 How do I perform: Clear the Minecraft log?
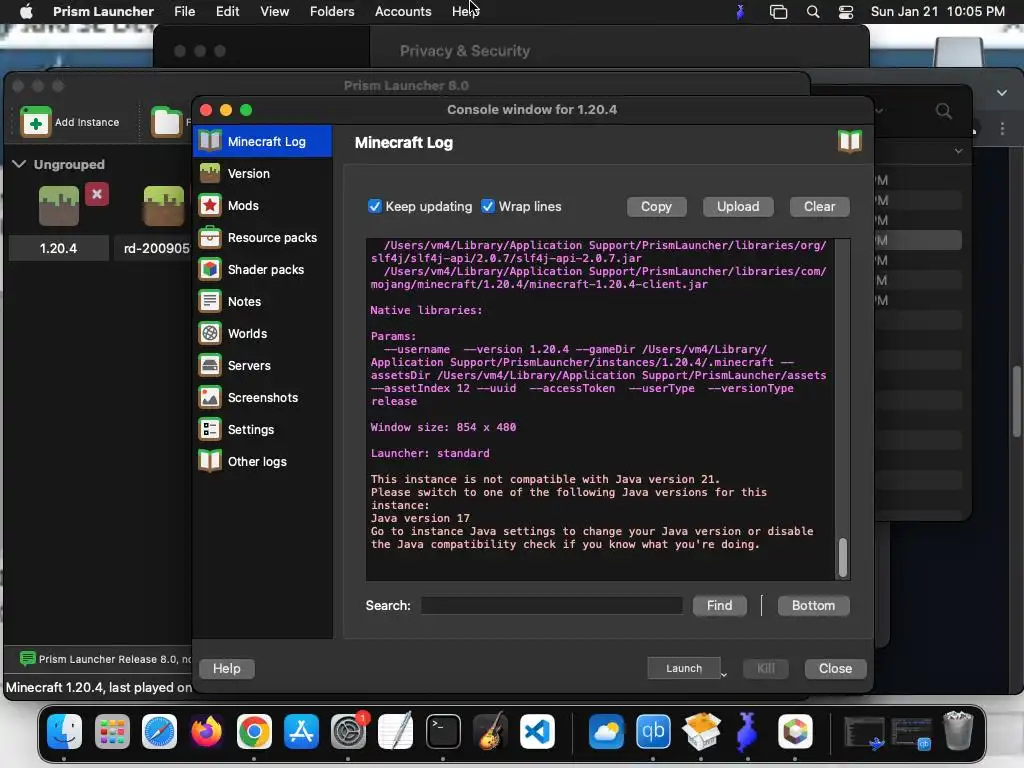coord(819,206)
